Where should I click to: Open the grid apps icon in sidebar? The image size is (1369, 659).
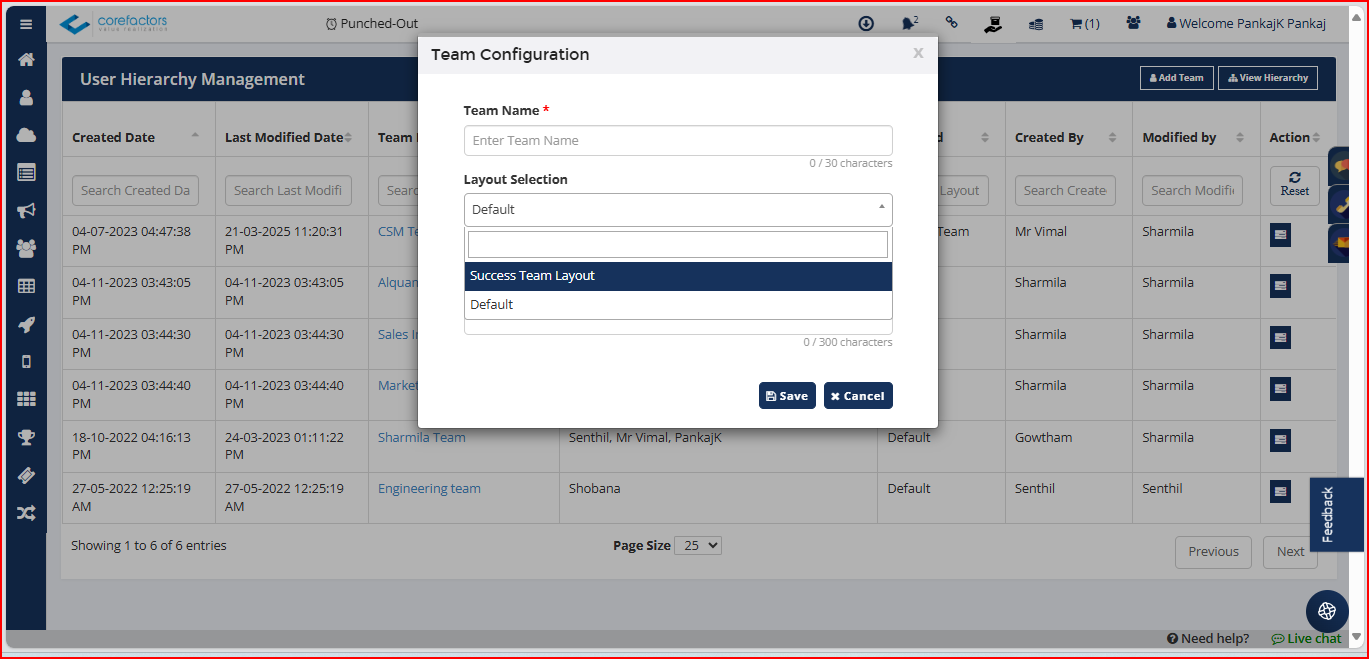click(26, 399)
